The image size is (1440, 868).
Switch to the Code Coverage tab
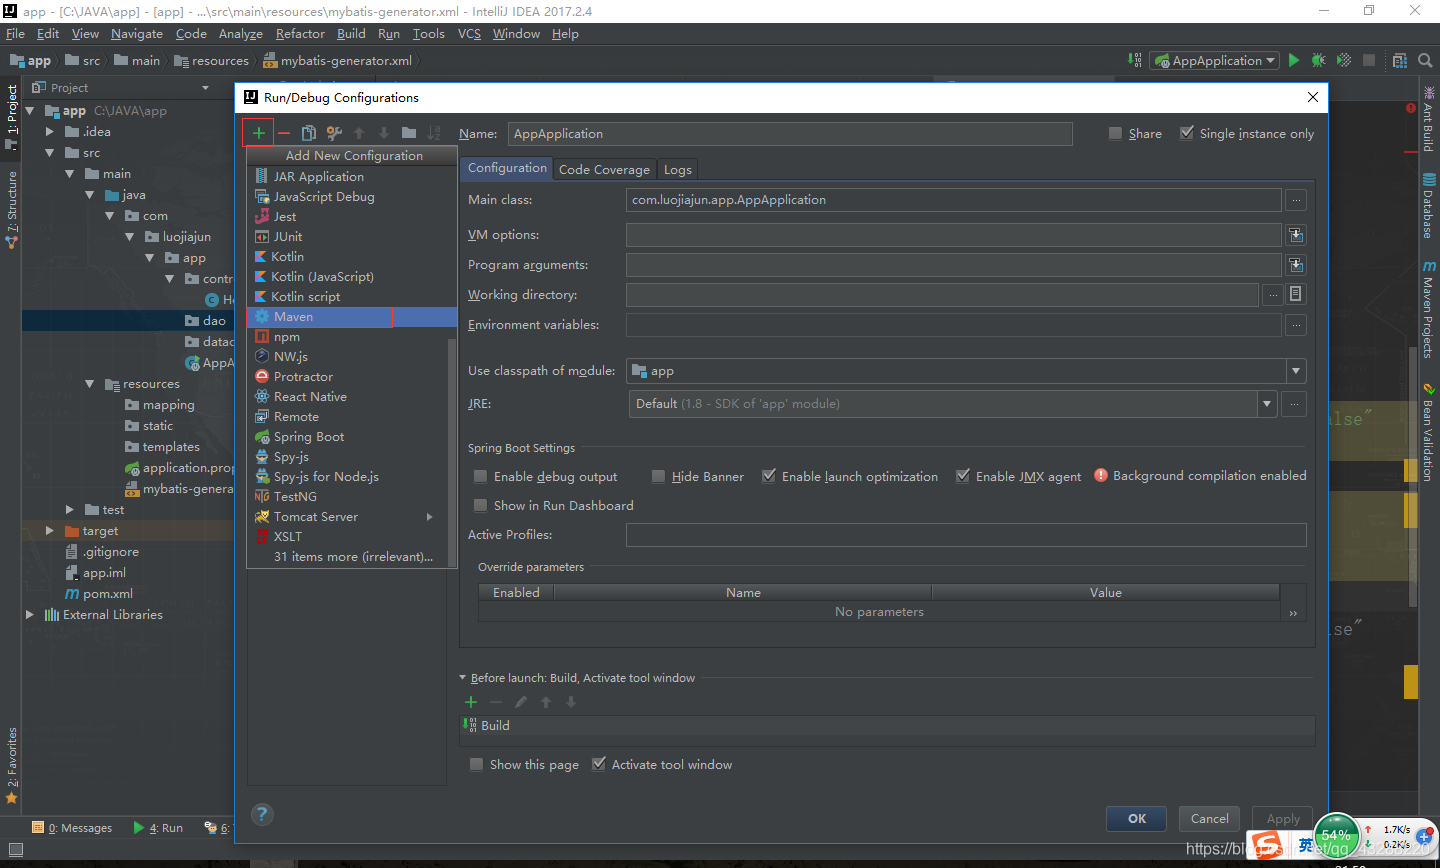(604, 169)
